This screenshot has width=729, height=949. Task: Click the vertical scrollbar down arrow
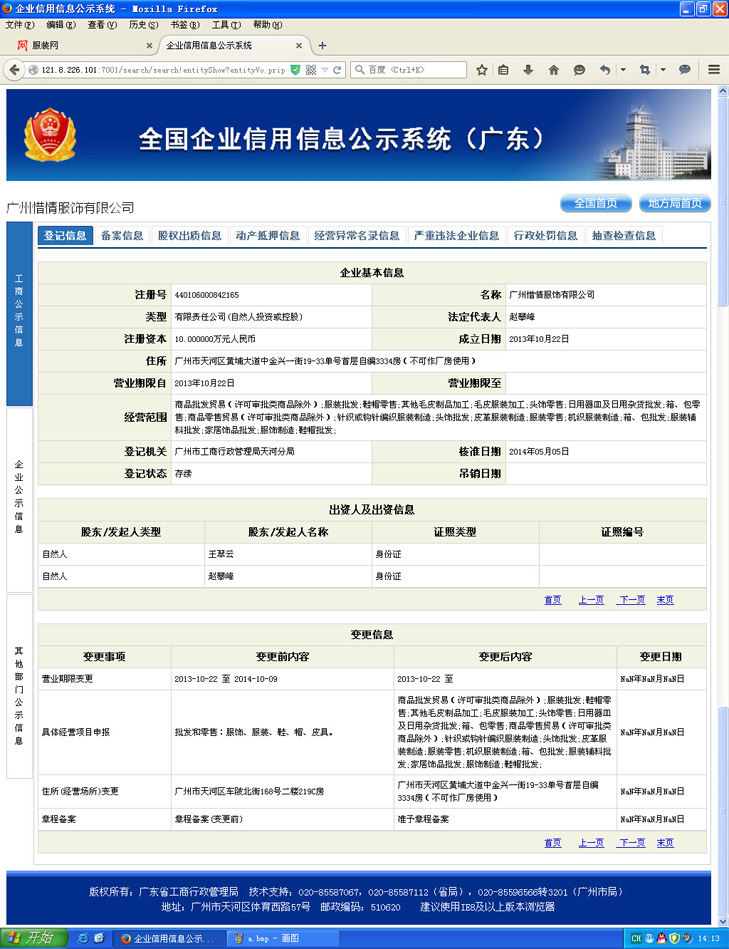pyautogui.click(x=723, y=921)
